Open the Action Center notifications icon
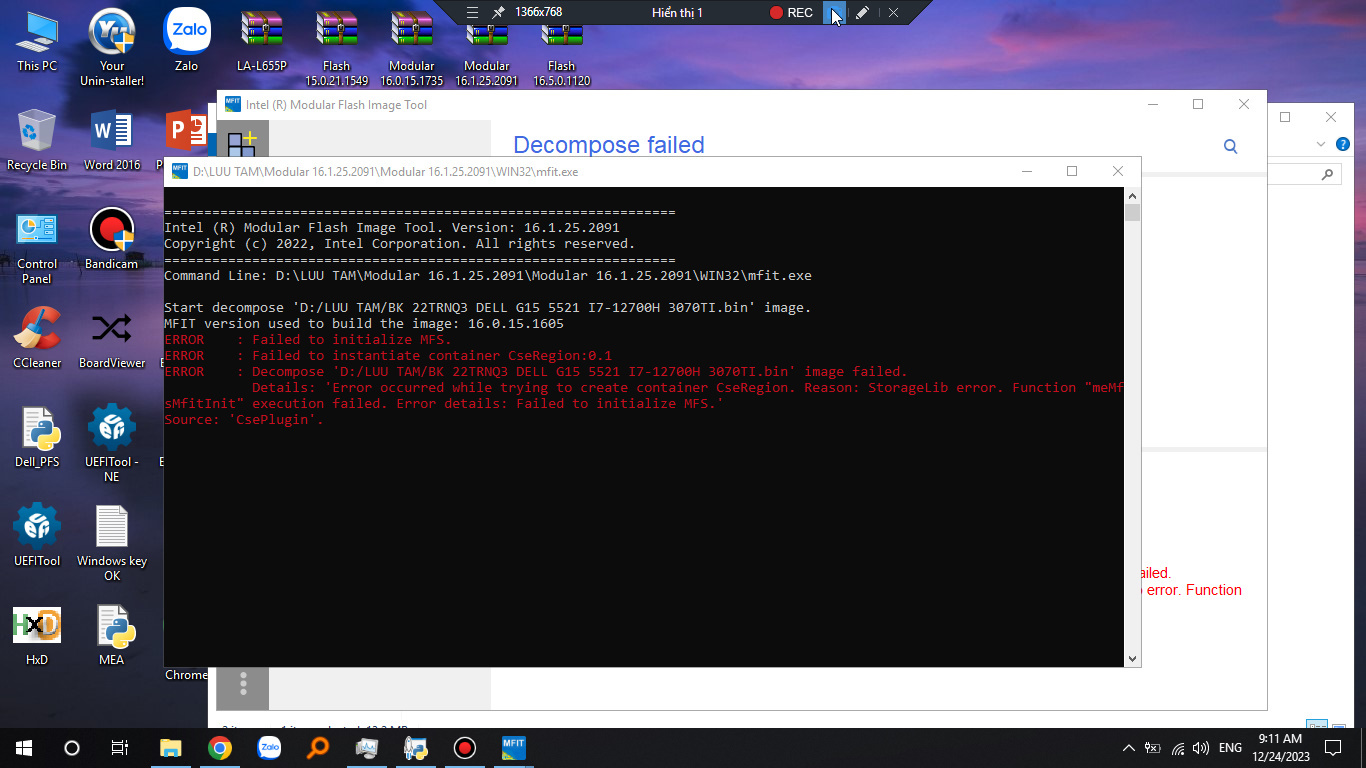This screenshot has width=1366, height=768. click(1333, 747)
